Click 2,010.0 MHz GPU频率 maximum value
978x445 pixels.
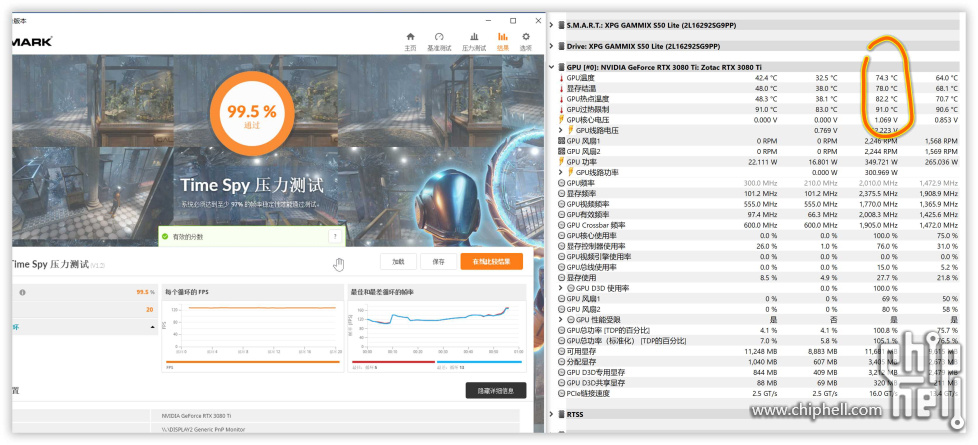880,183
